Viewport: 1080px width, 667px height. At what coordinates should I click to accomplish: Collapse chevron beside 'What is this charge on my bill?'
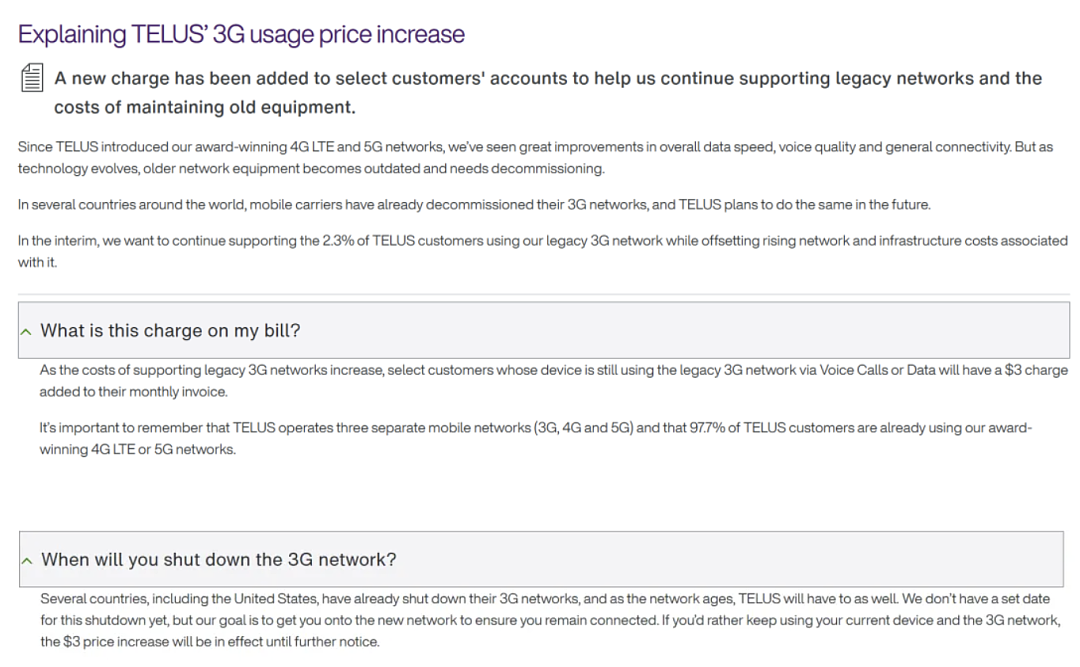pos(26,332)
